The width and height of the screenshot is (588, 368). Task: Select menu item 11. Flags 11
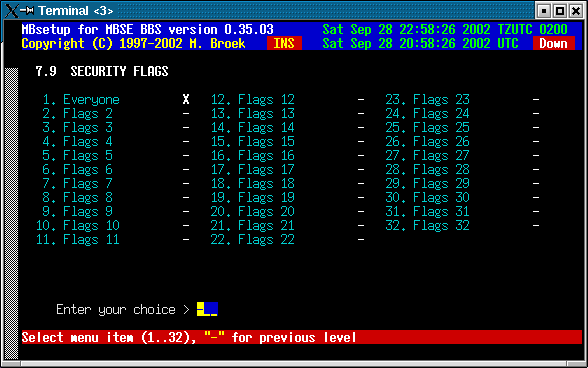click(x=78, y=240)
